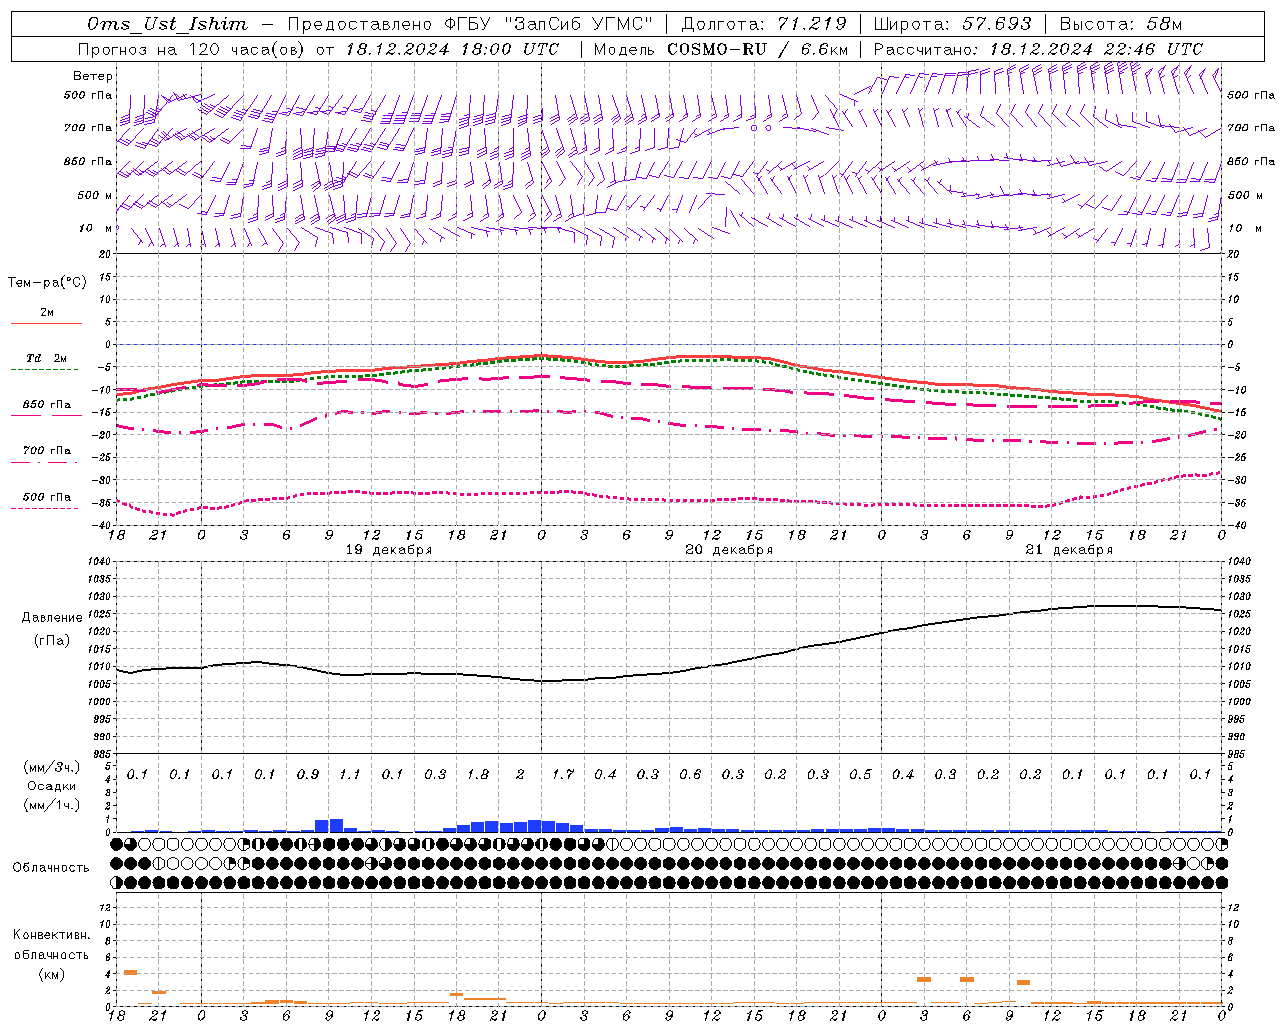Click the forecast start "18.12.2024 18:00 UTC"
Viewport: 1280px width, 1024px height.
point(451,49)
